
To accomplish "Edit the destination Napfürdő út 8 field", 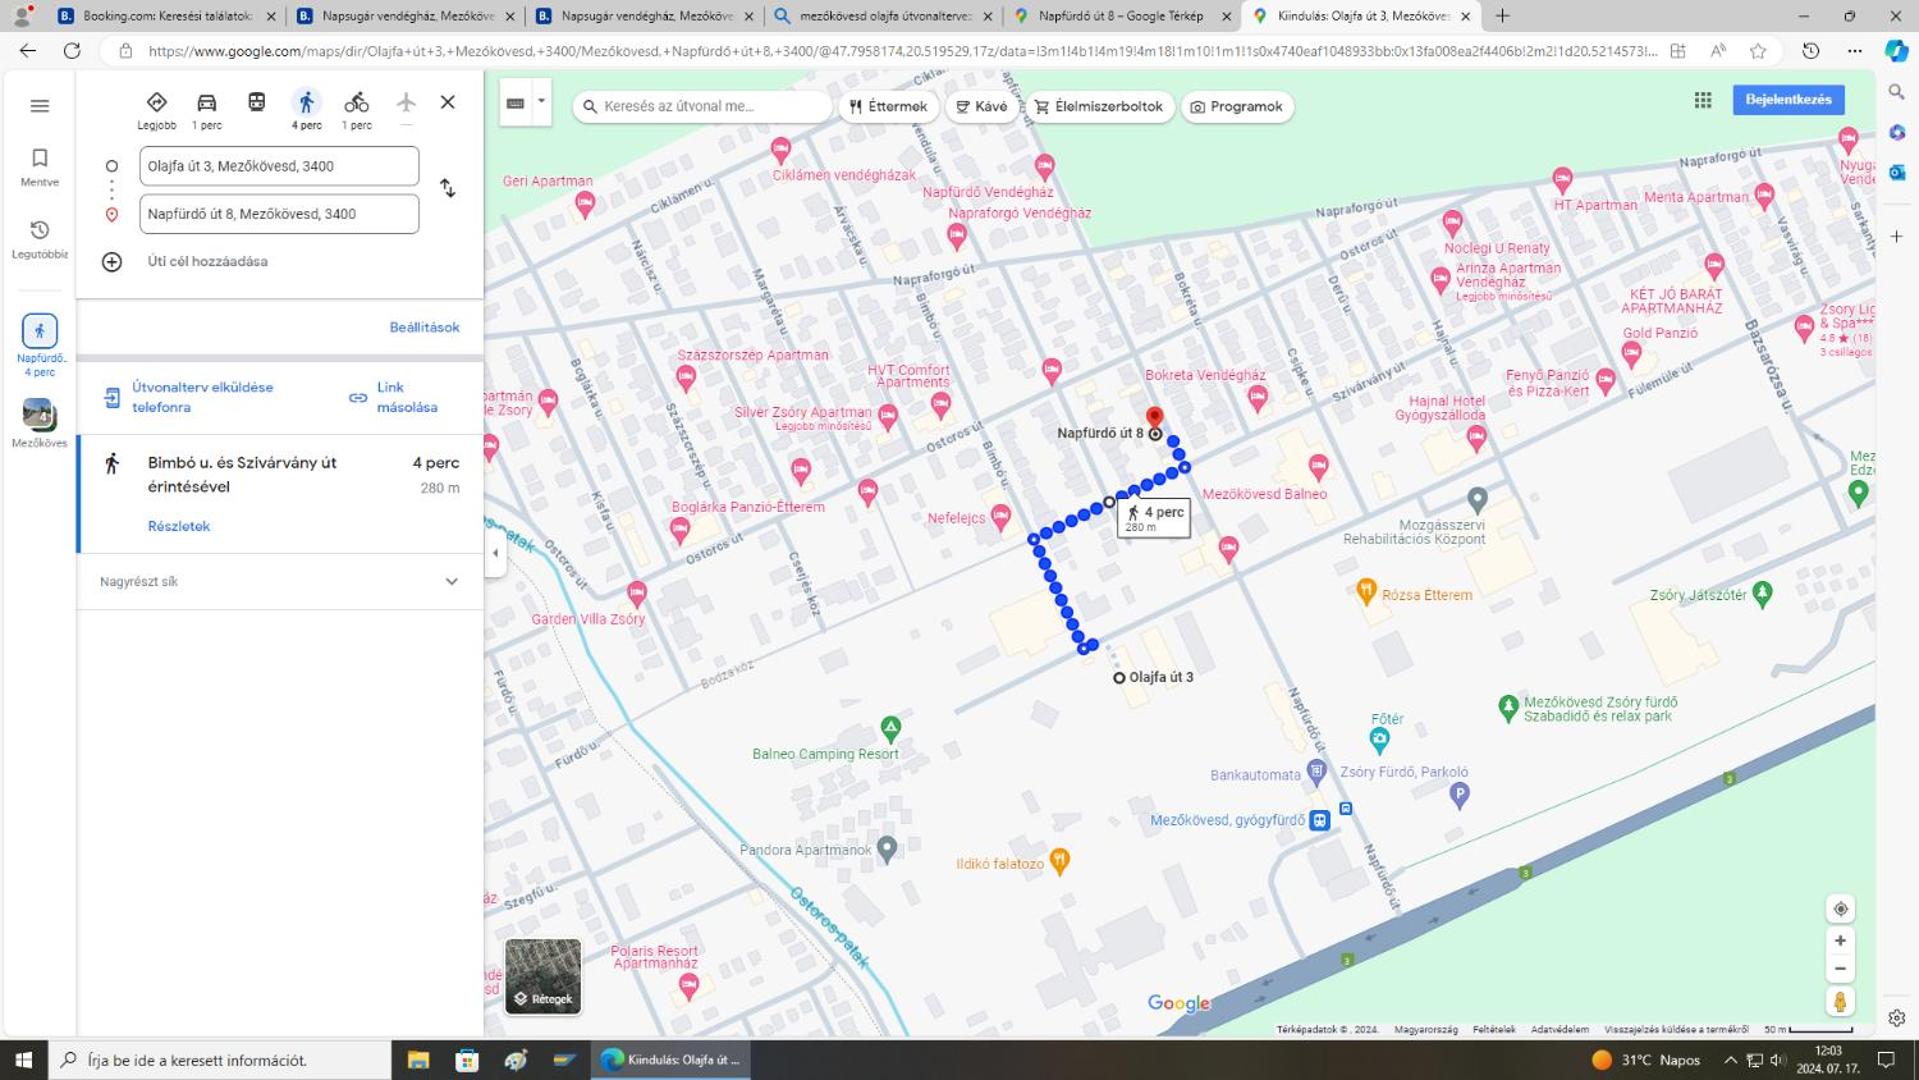I will (x=279, y=214).
